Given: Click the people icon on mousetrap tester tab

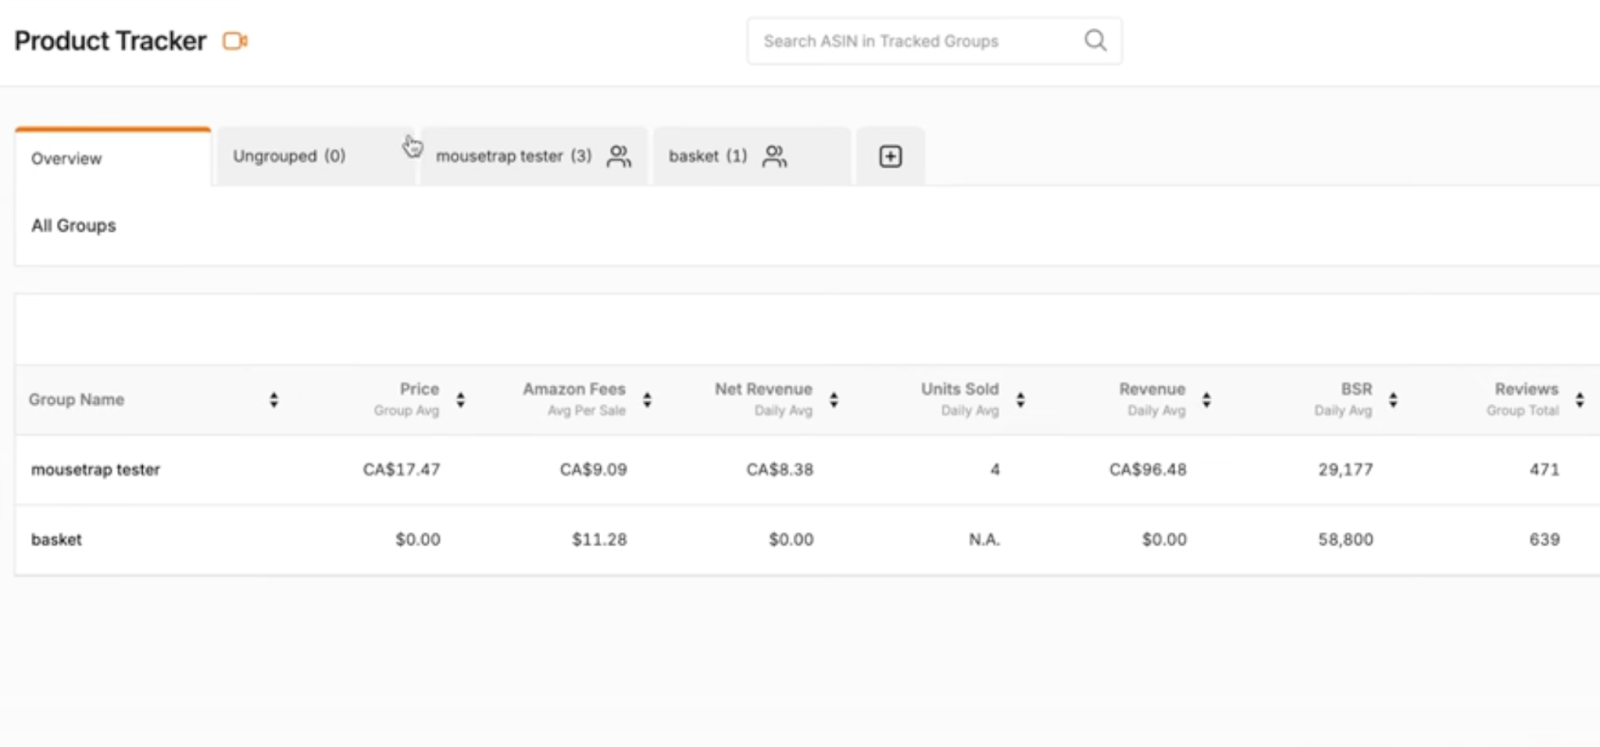Looking at the screenshot, I should (x=619, y=156).
